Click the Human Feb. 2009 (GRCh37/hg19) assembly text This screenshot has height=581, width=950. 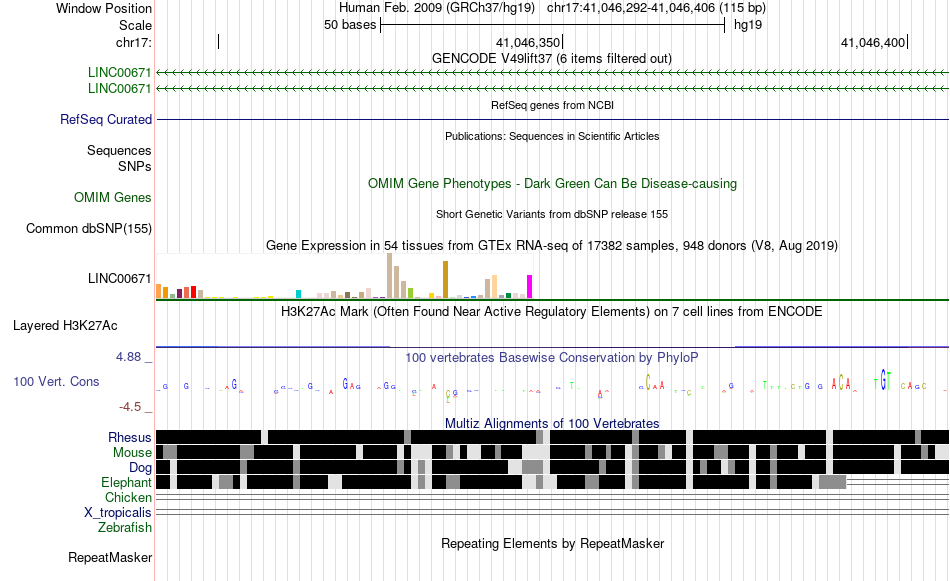click(x=437, y=8)
